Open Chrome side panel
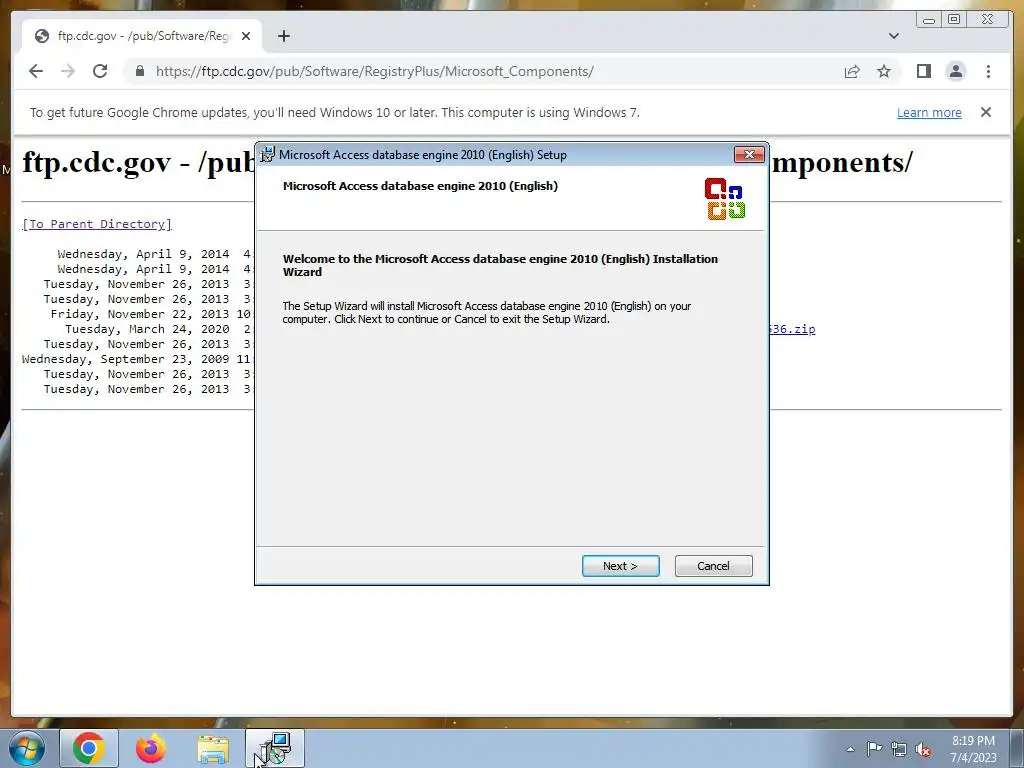The image size is (1024, 768). pyautogui.click(x=923, y=71)
